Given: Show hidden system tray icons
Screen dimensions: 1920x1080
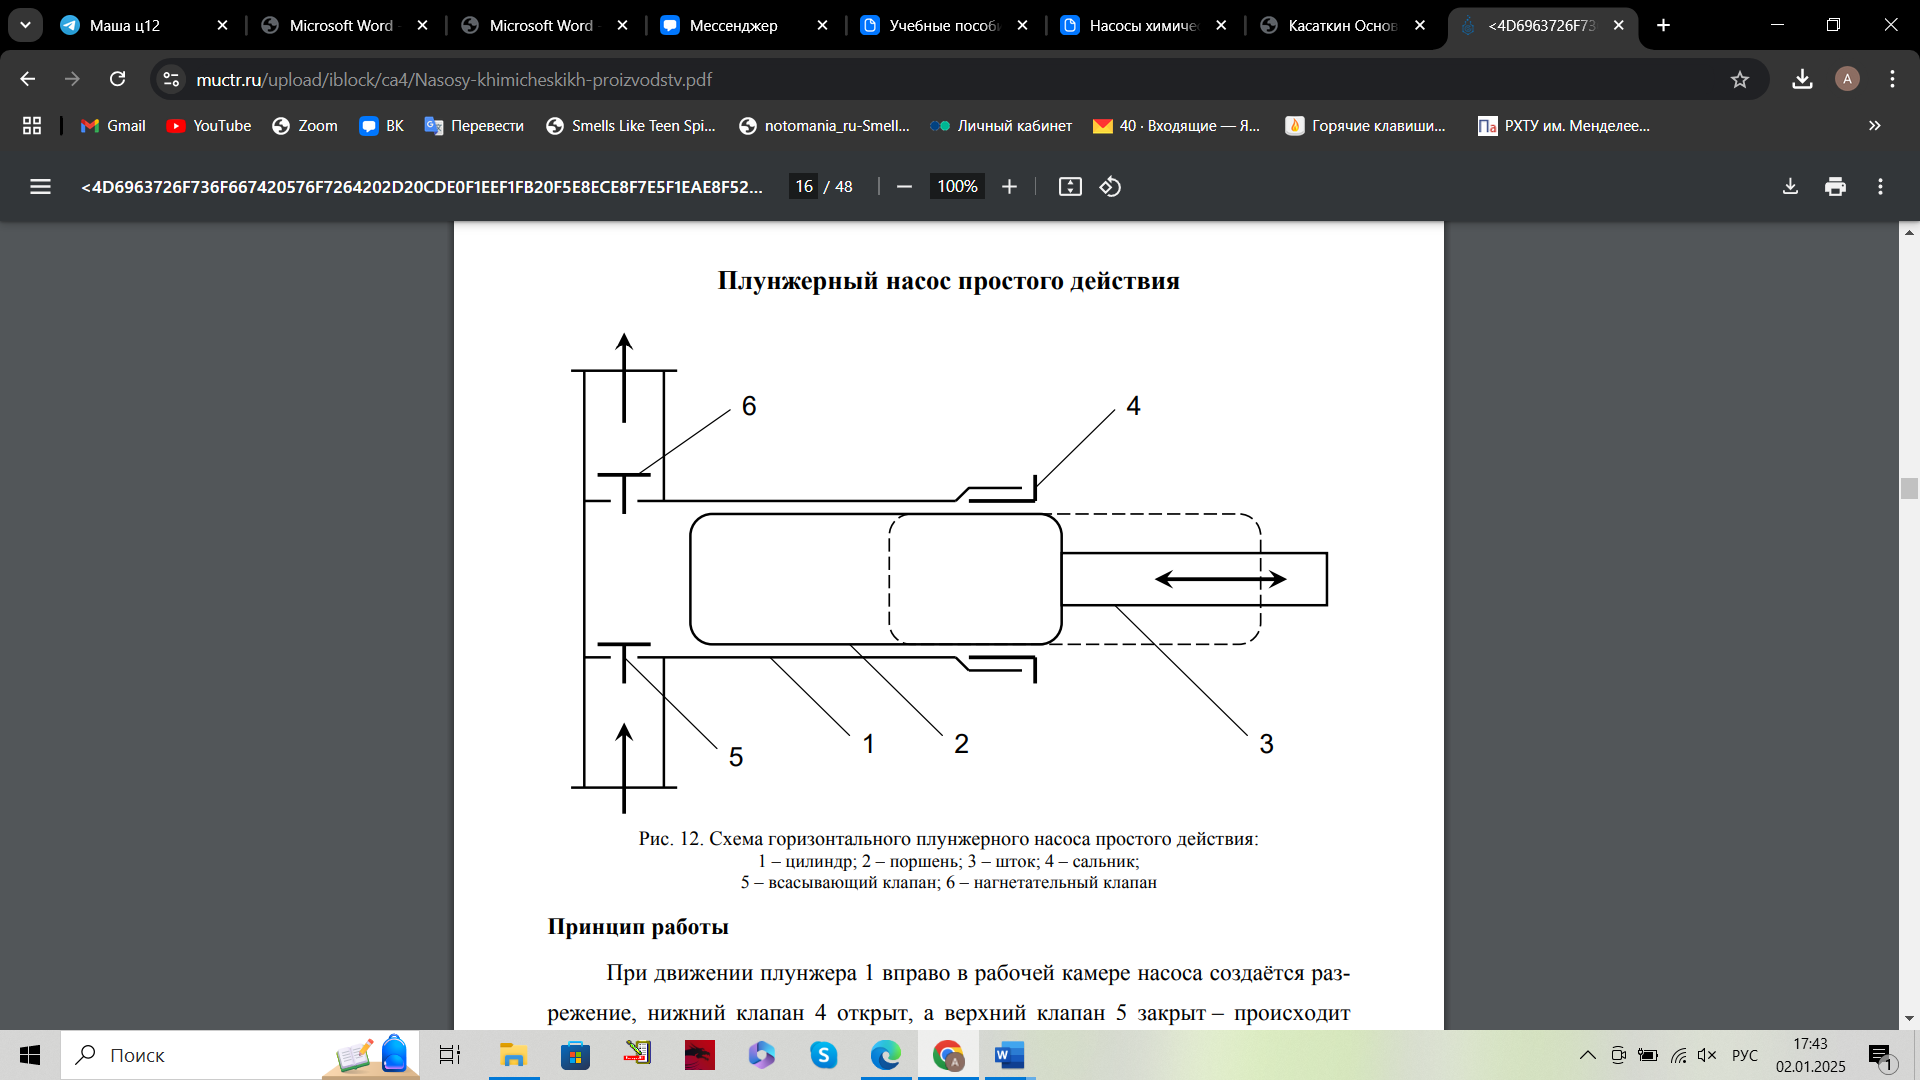Looking at the screenshot, I should [1587, 1055].
